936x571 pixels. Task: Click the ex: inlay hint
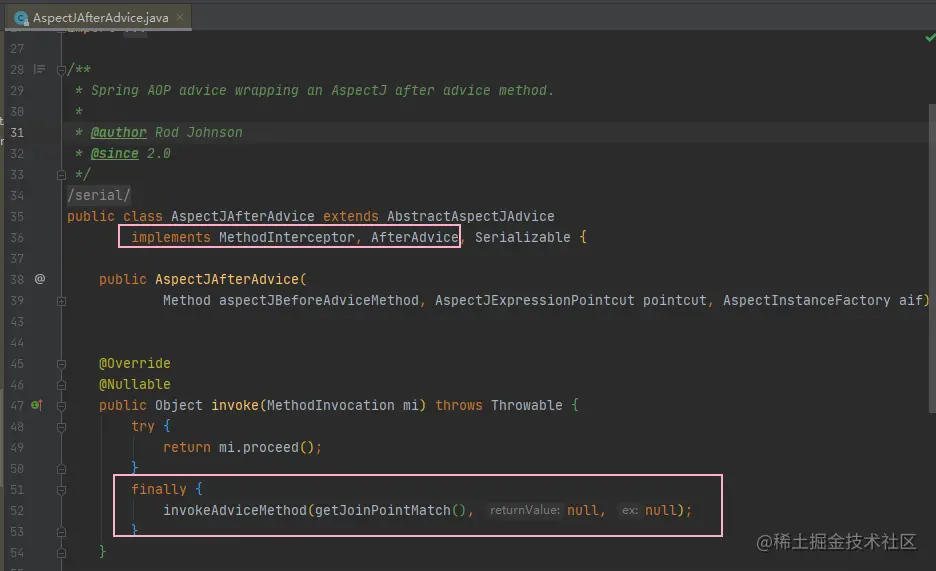630,510
